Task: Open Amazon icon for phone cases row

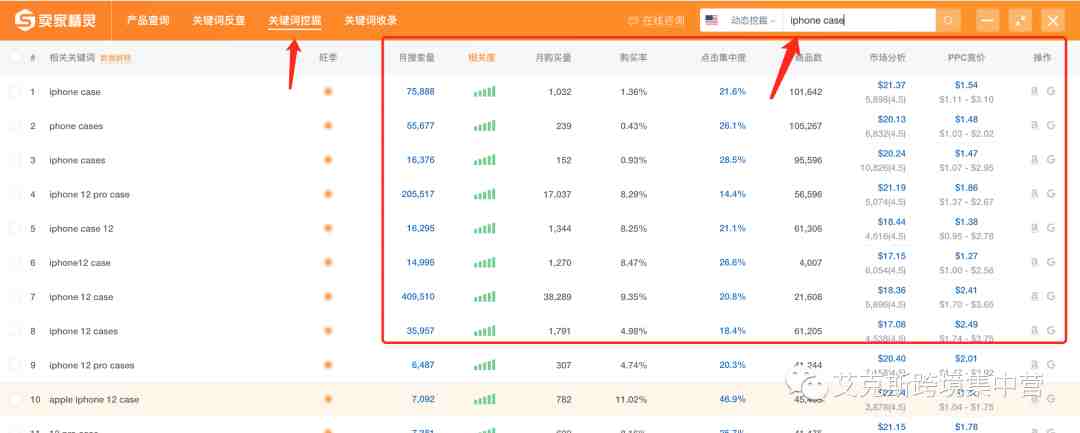Action: (1034, 126)
